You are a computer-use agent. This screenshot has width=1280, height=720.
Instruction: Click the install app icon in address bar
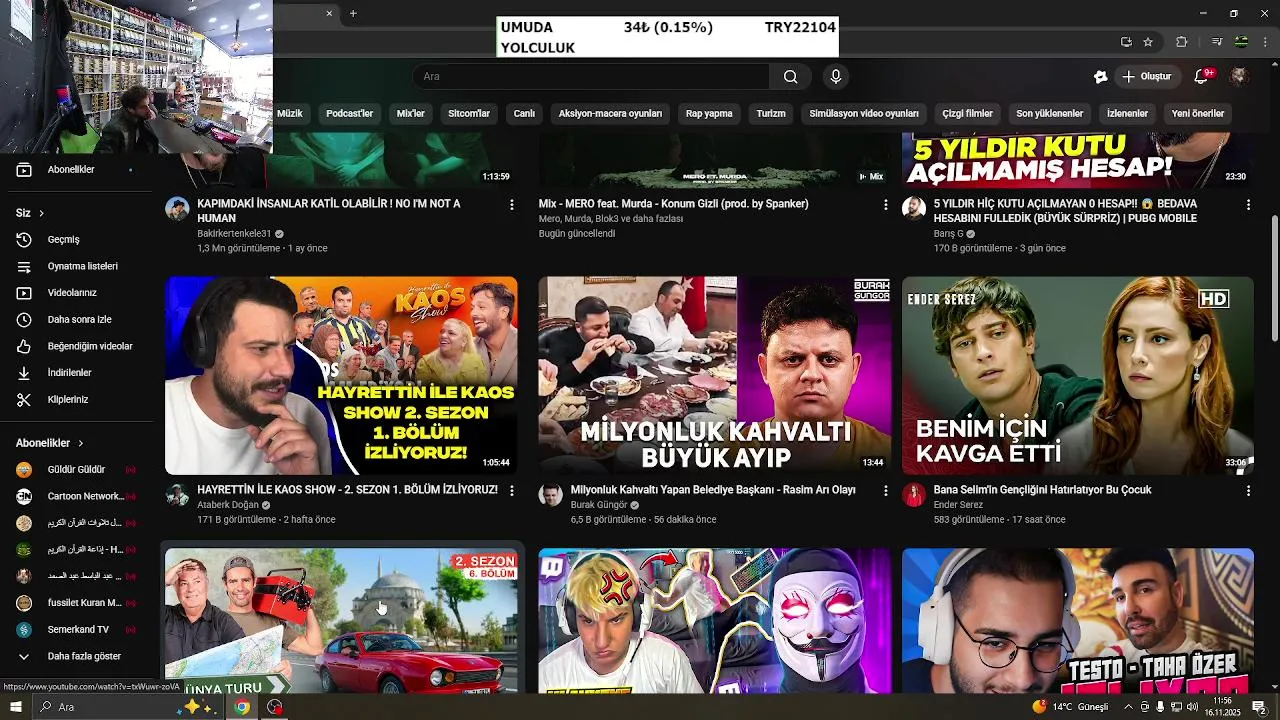coord(1126,42)
